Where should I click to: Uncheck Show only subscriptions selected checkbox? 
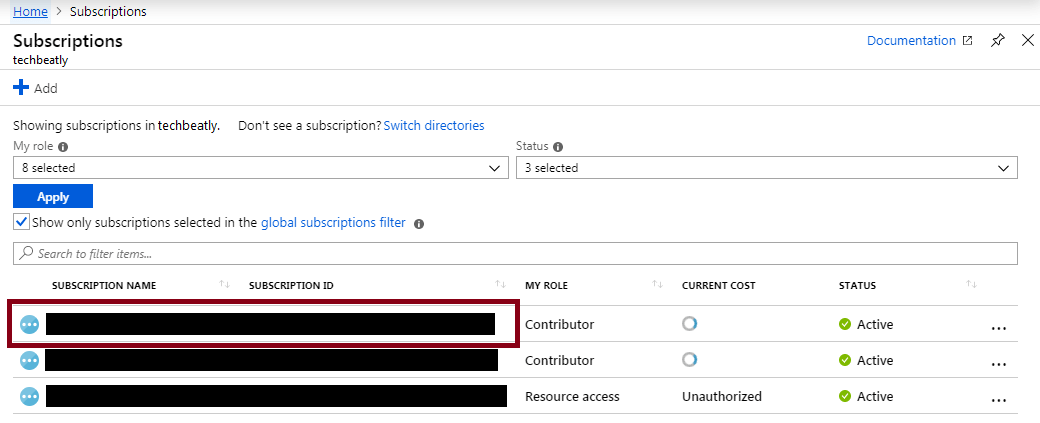pos(21,223)
